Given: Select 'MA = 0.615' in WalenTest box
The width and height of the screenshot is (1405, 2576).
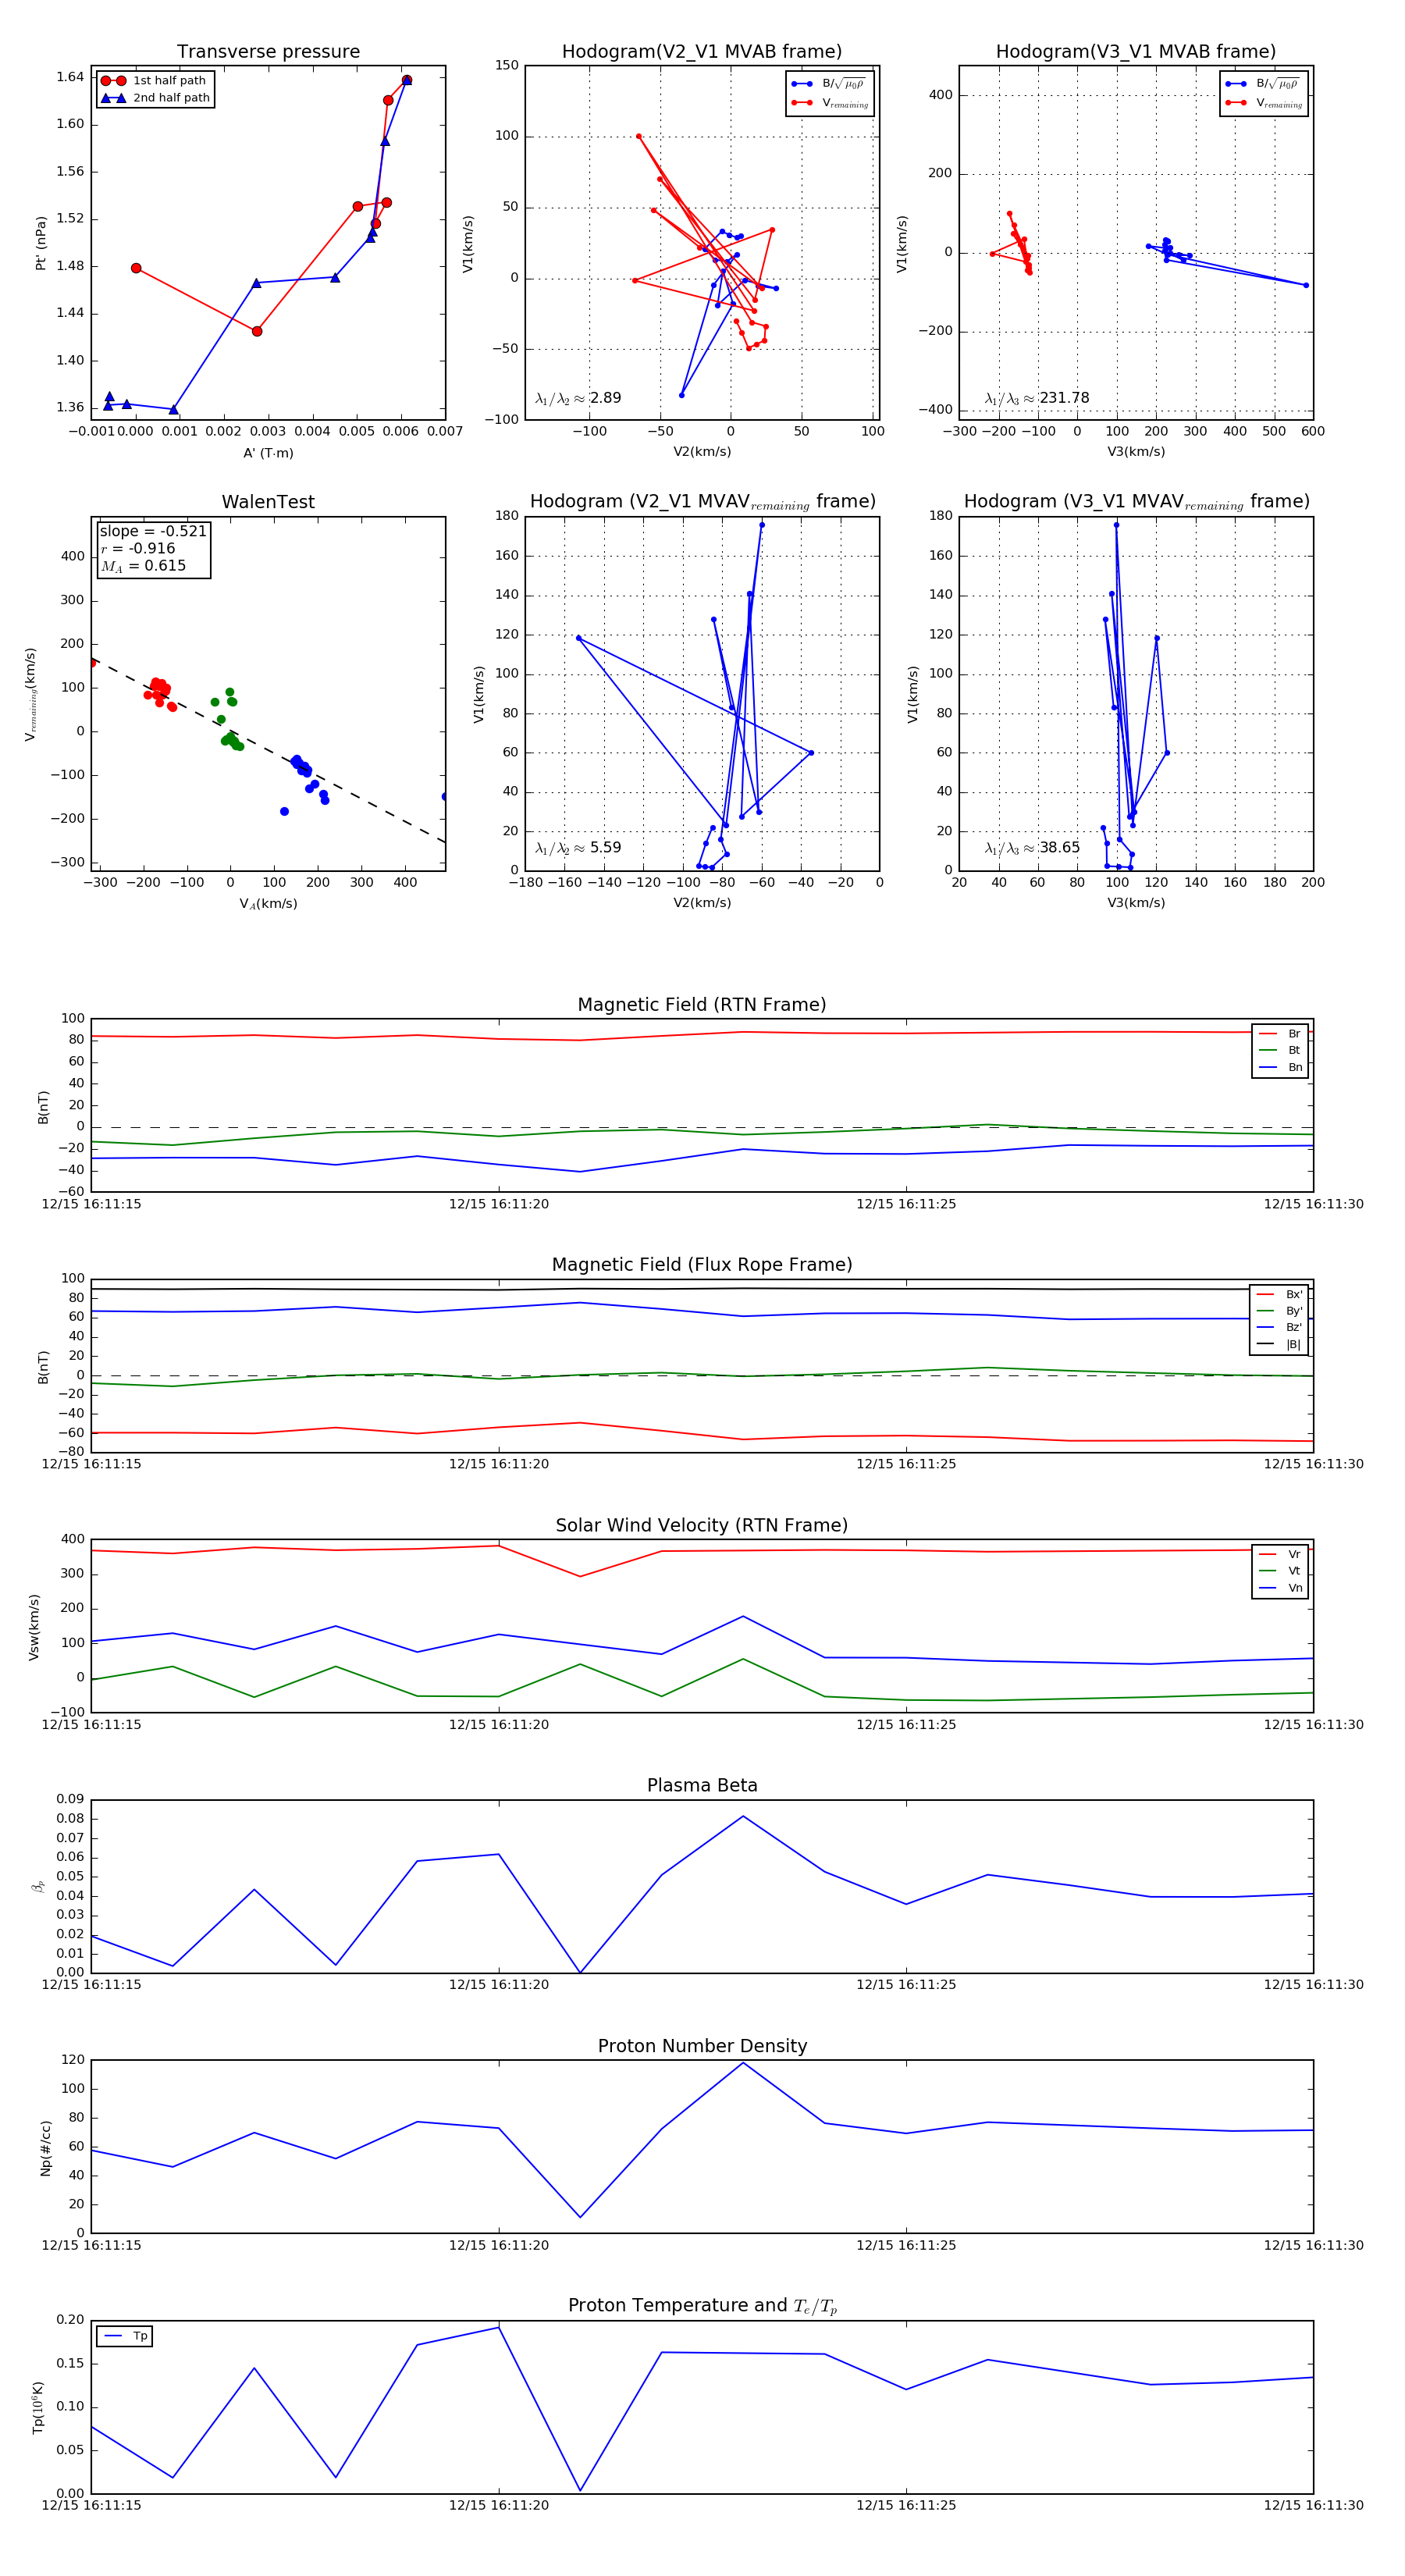Looking at the screenshot, I should (x=143, y=566).
